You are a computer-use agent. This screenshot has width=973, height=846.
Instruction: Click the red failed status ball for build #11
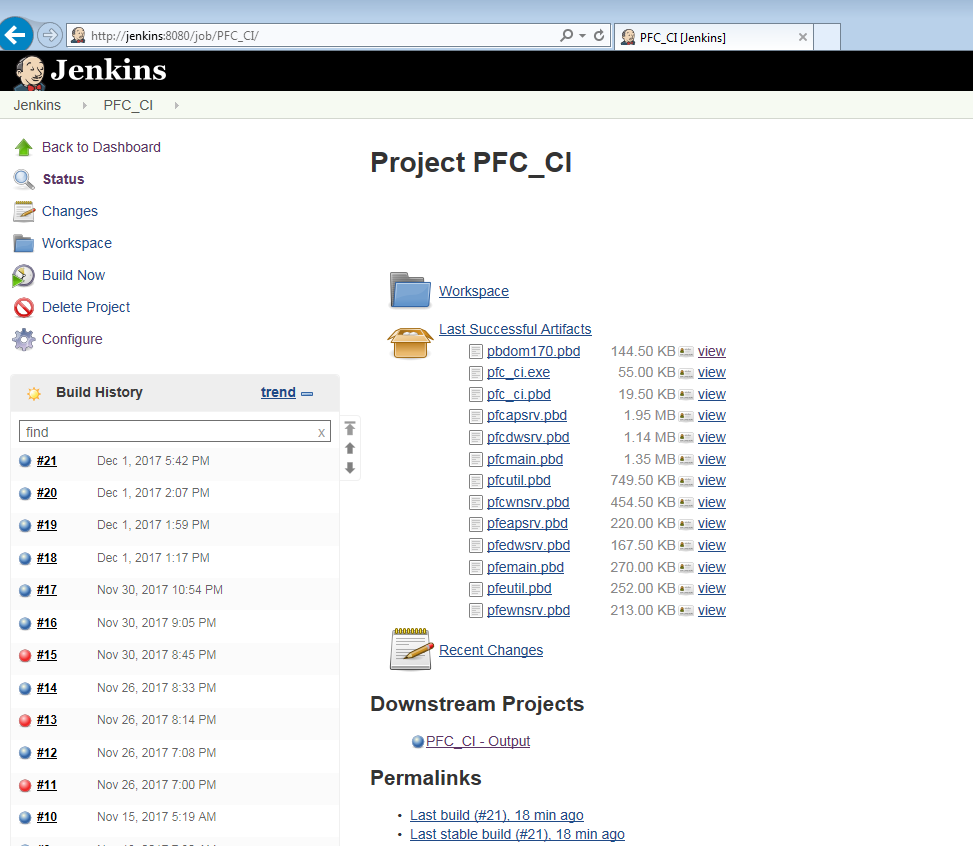[25, 785]
